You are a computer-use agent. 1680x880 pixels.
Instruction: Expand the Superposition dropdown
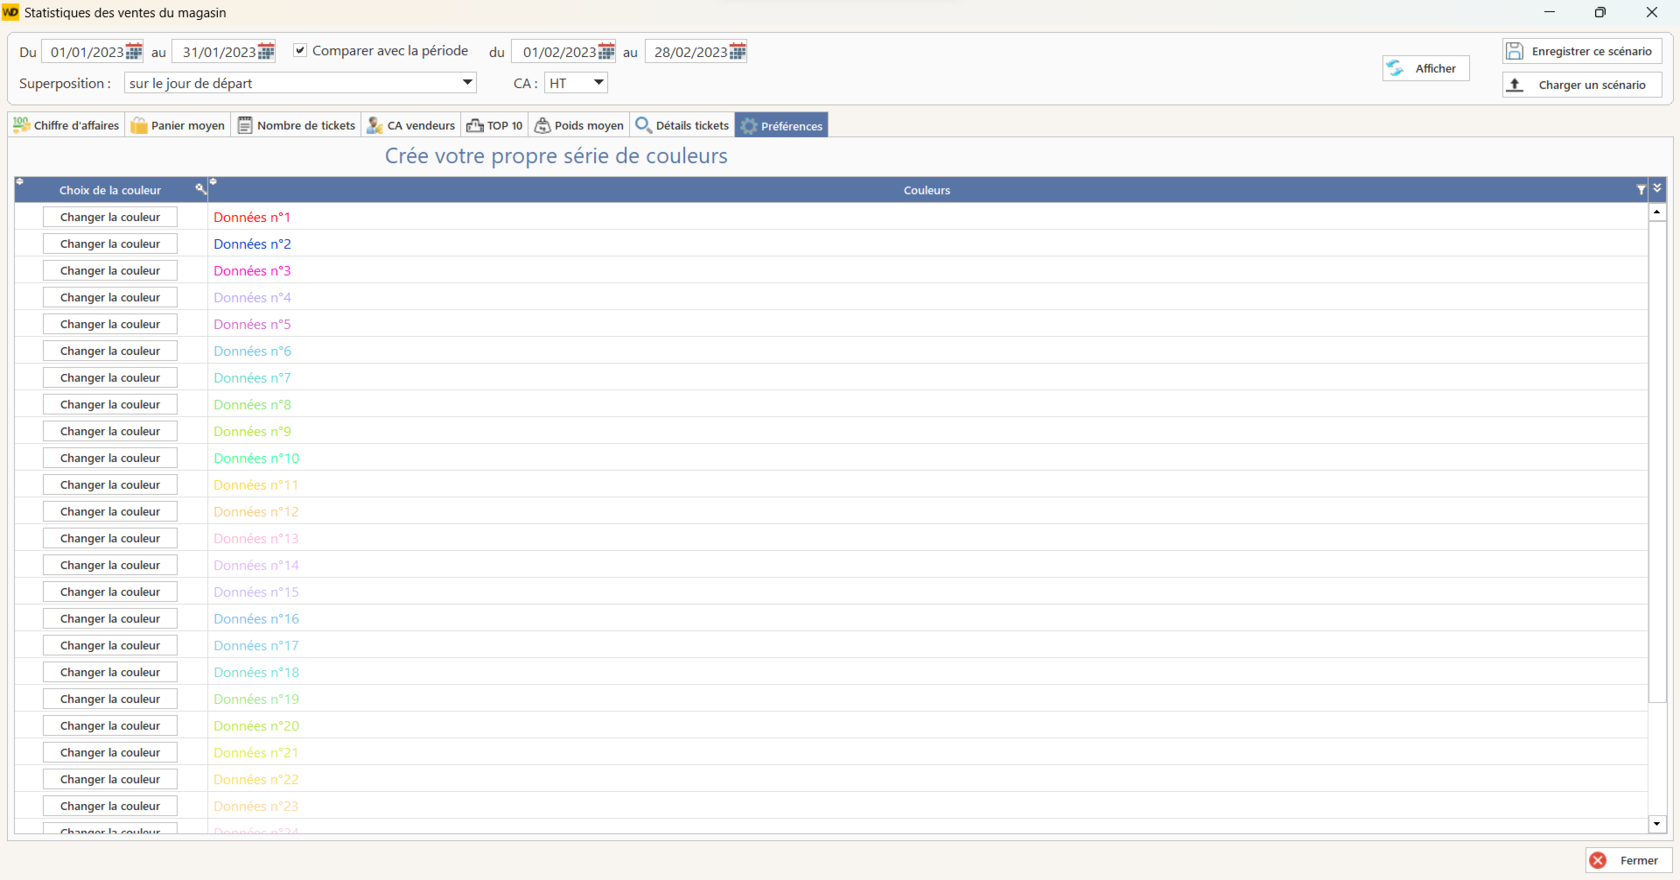tap(467, 83)
